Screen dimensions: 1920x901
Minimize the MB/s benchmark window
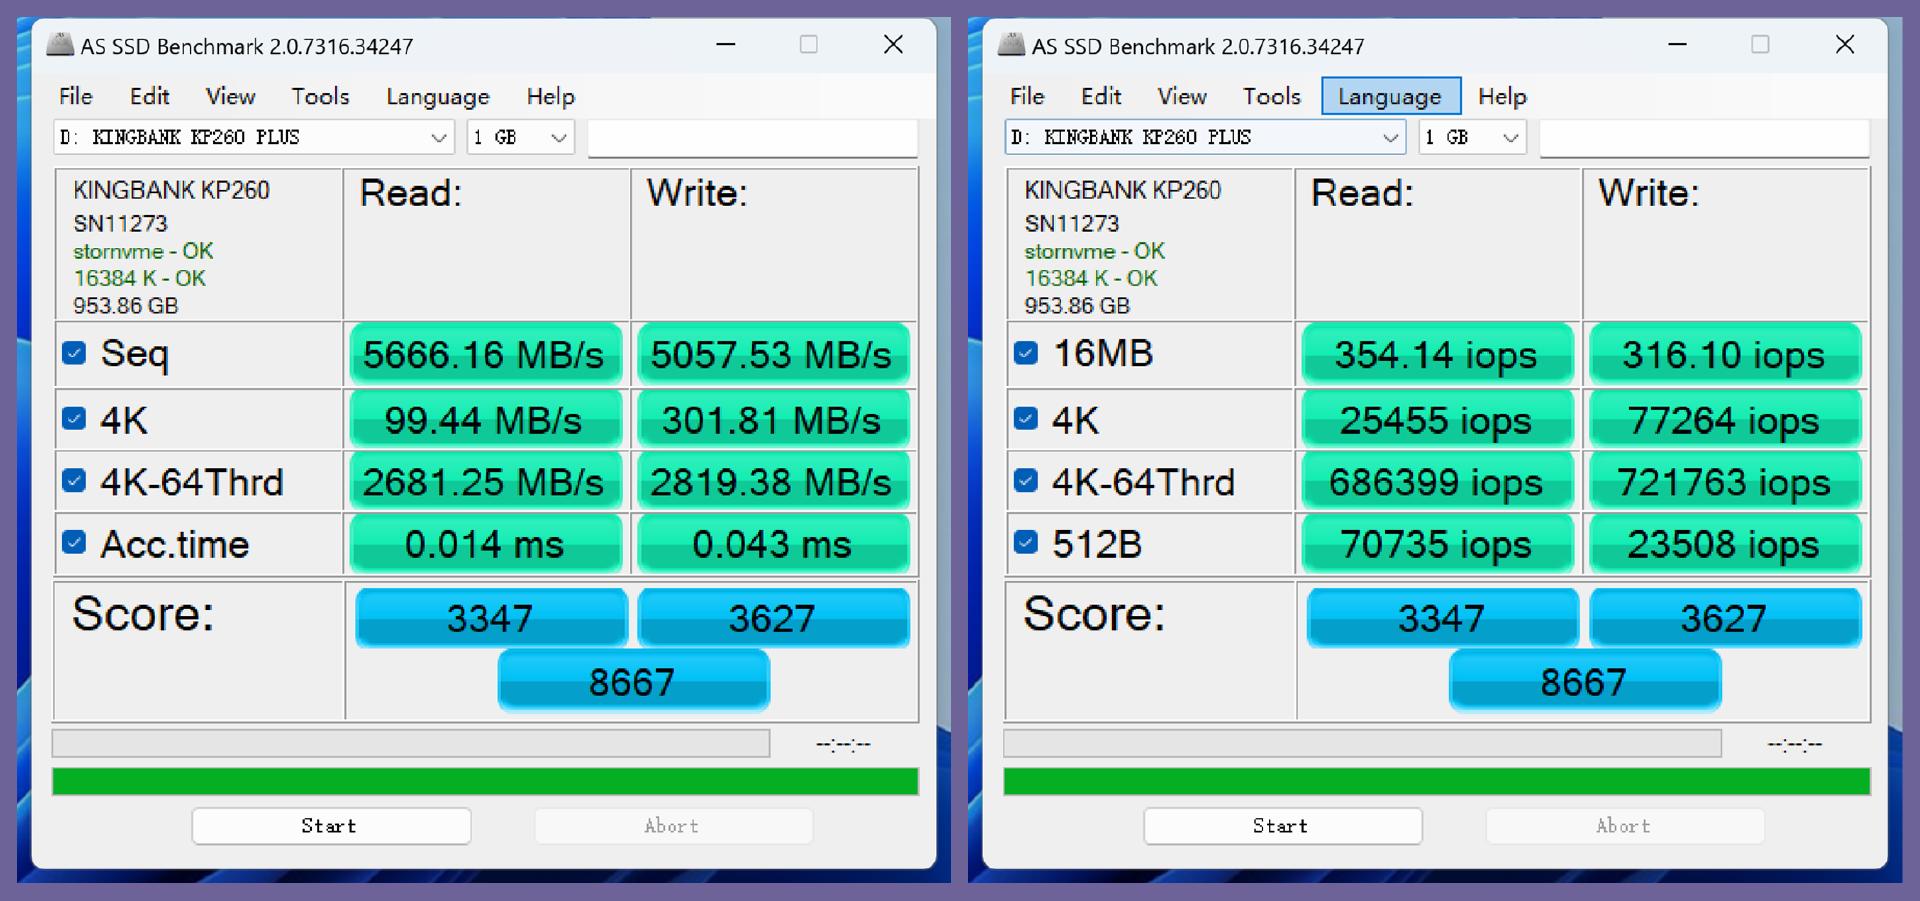(726, 45)
